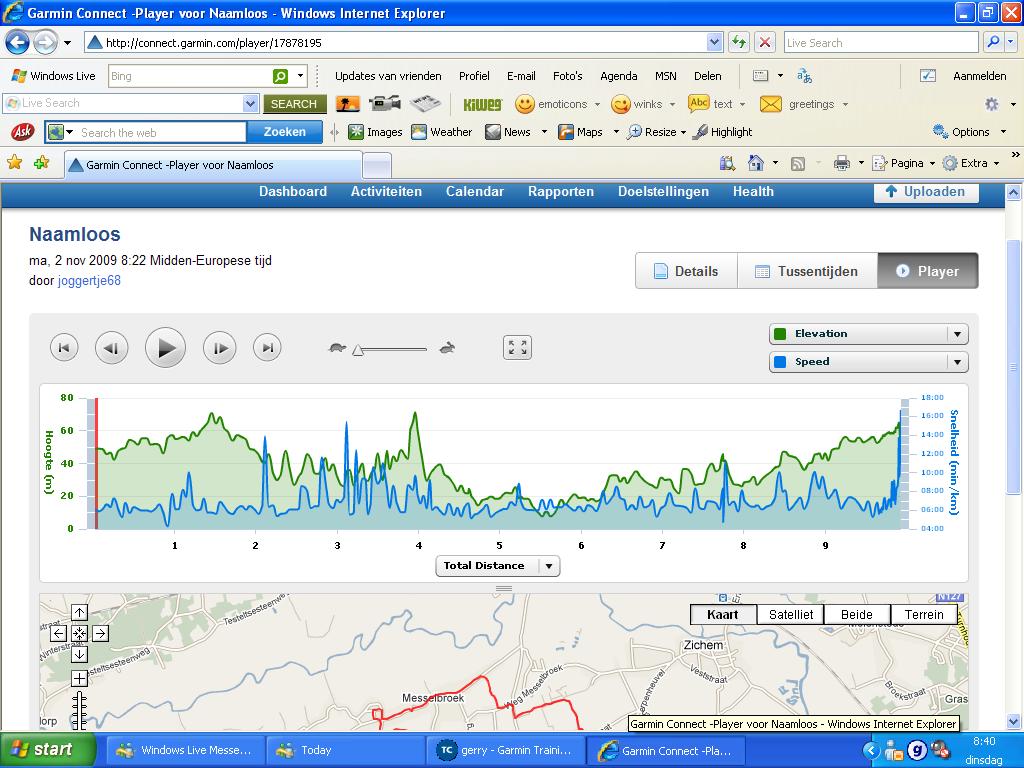
Task: Open Ask toolbar Maps
Action: (x=581, y=132)
